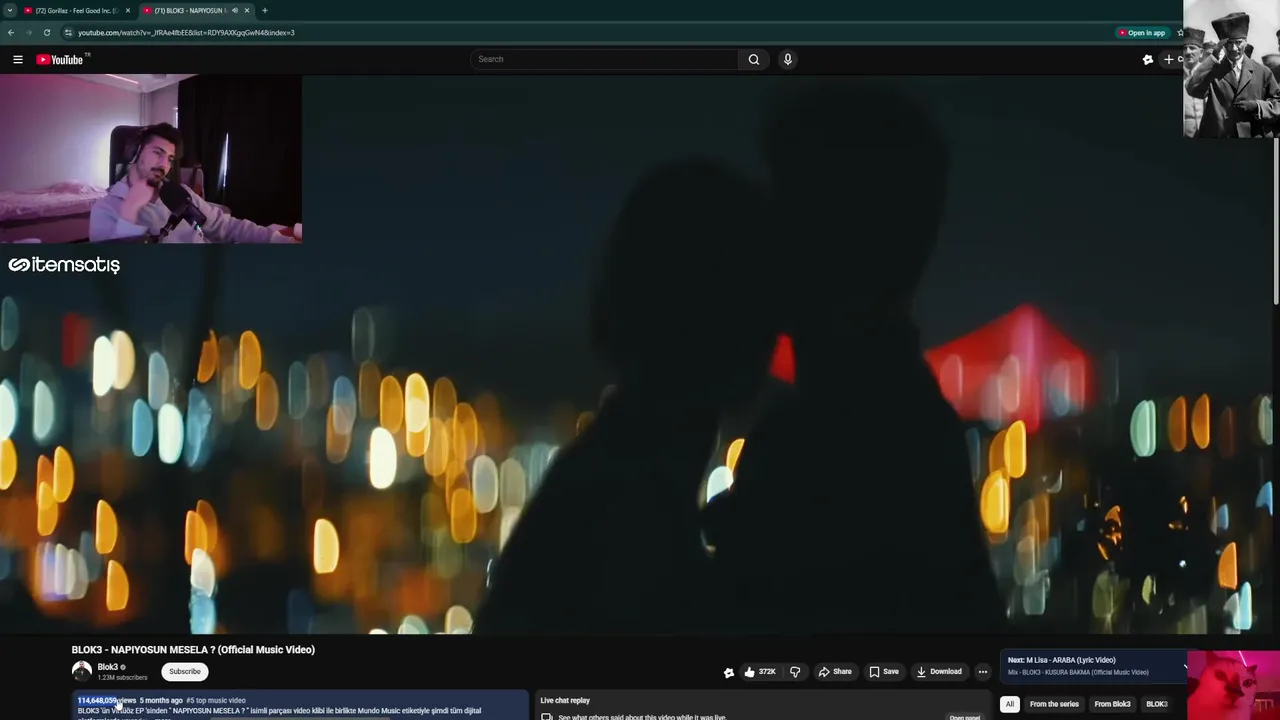Select the From Blok3 filter chip

1112,704
